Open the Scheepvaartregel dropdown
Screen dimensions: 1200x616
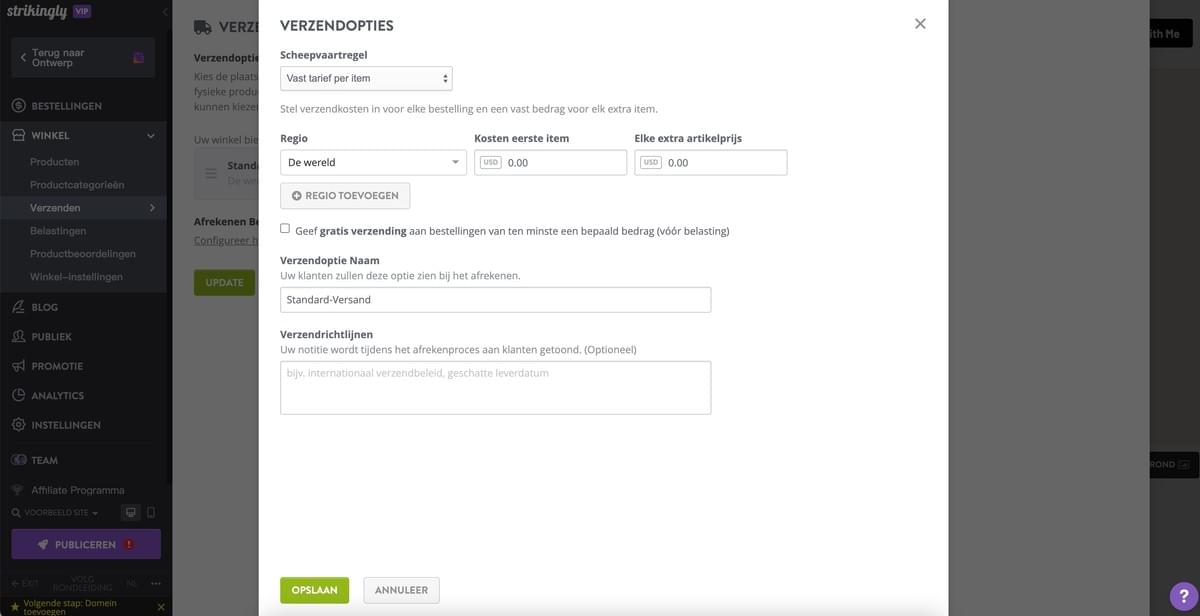tap(365, 78)
